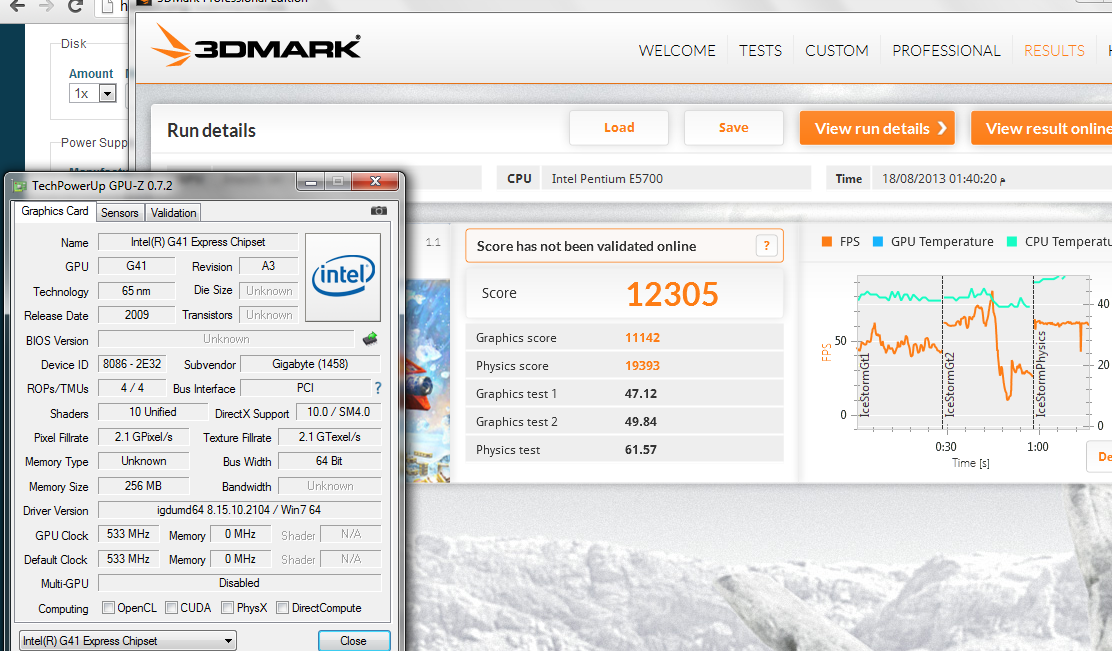Click the overall Score value 12305

pyautogui.click(x=672, y=294)
